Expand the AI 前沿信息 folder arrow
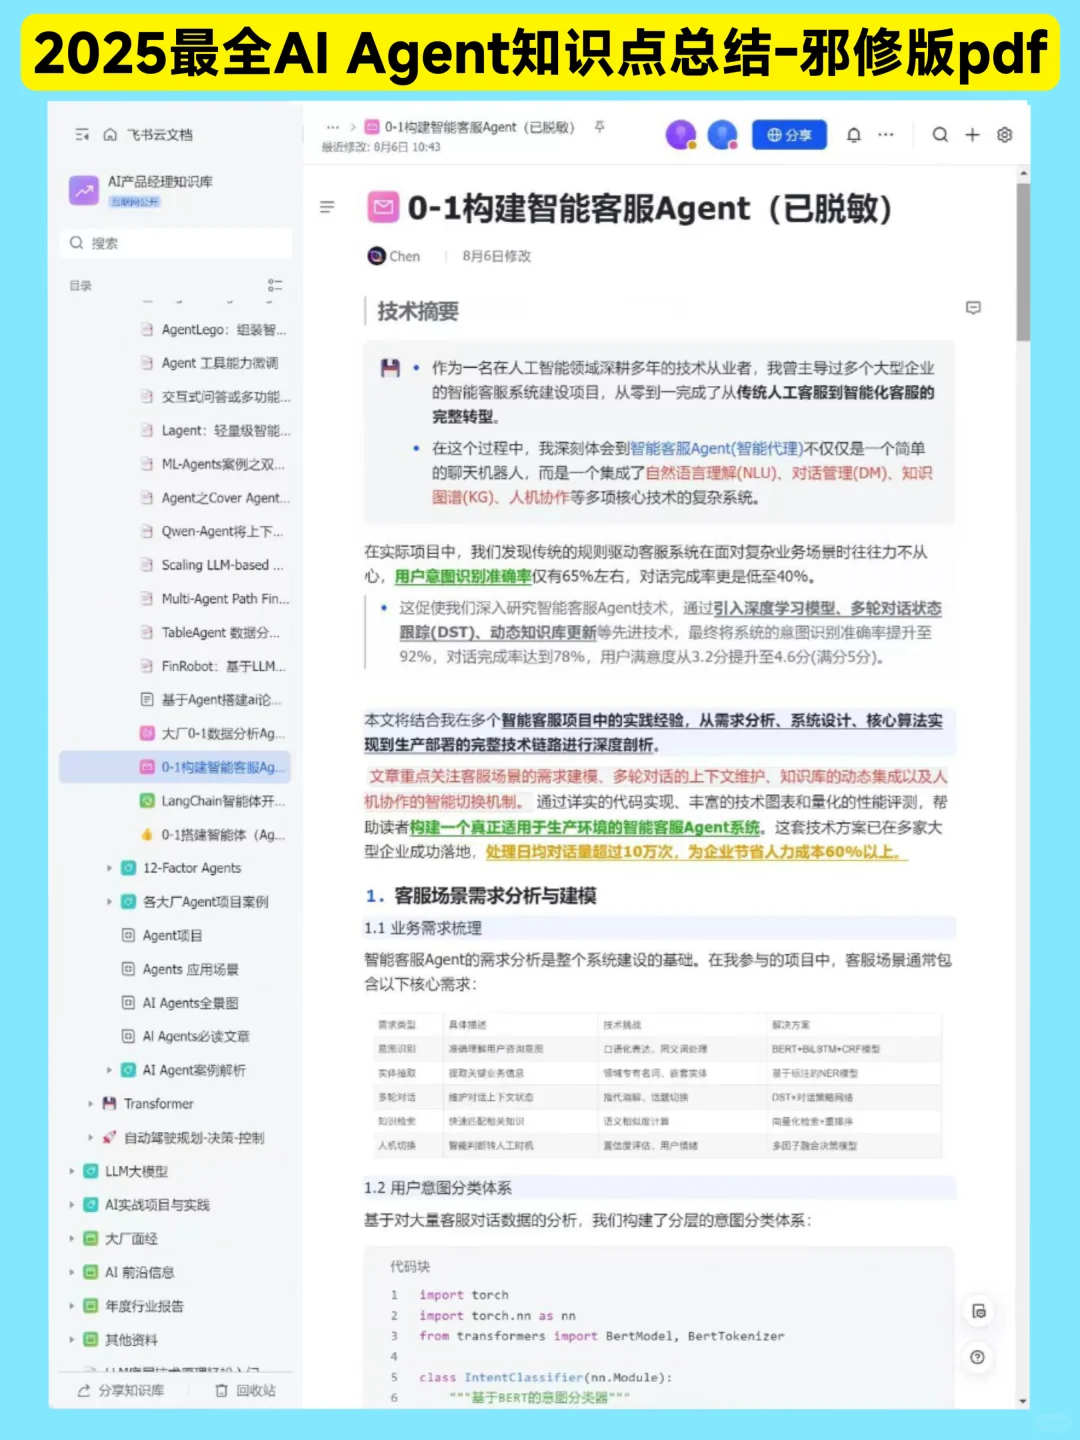Screen dimensions: 1080x1440 click(x=71, y=1272)
